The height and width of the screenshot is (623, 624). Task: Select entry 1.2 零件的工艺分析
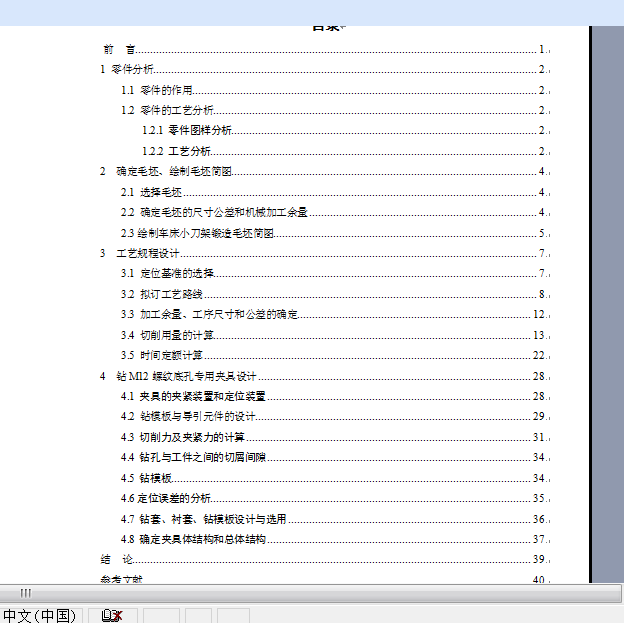(335, 110)
